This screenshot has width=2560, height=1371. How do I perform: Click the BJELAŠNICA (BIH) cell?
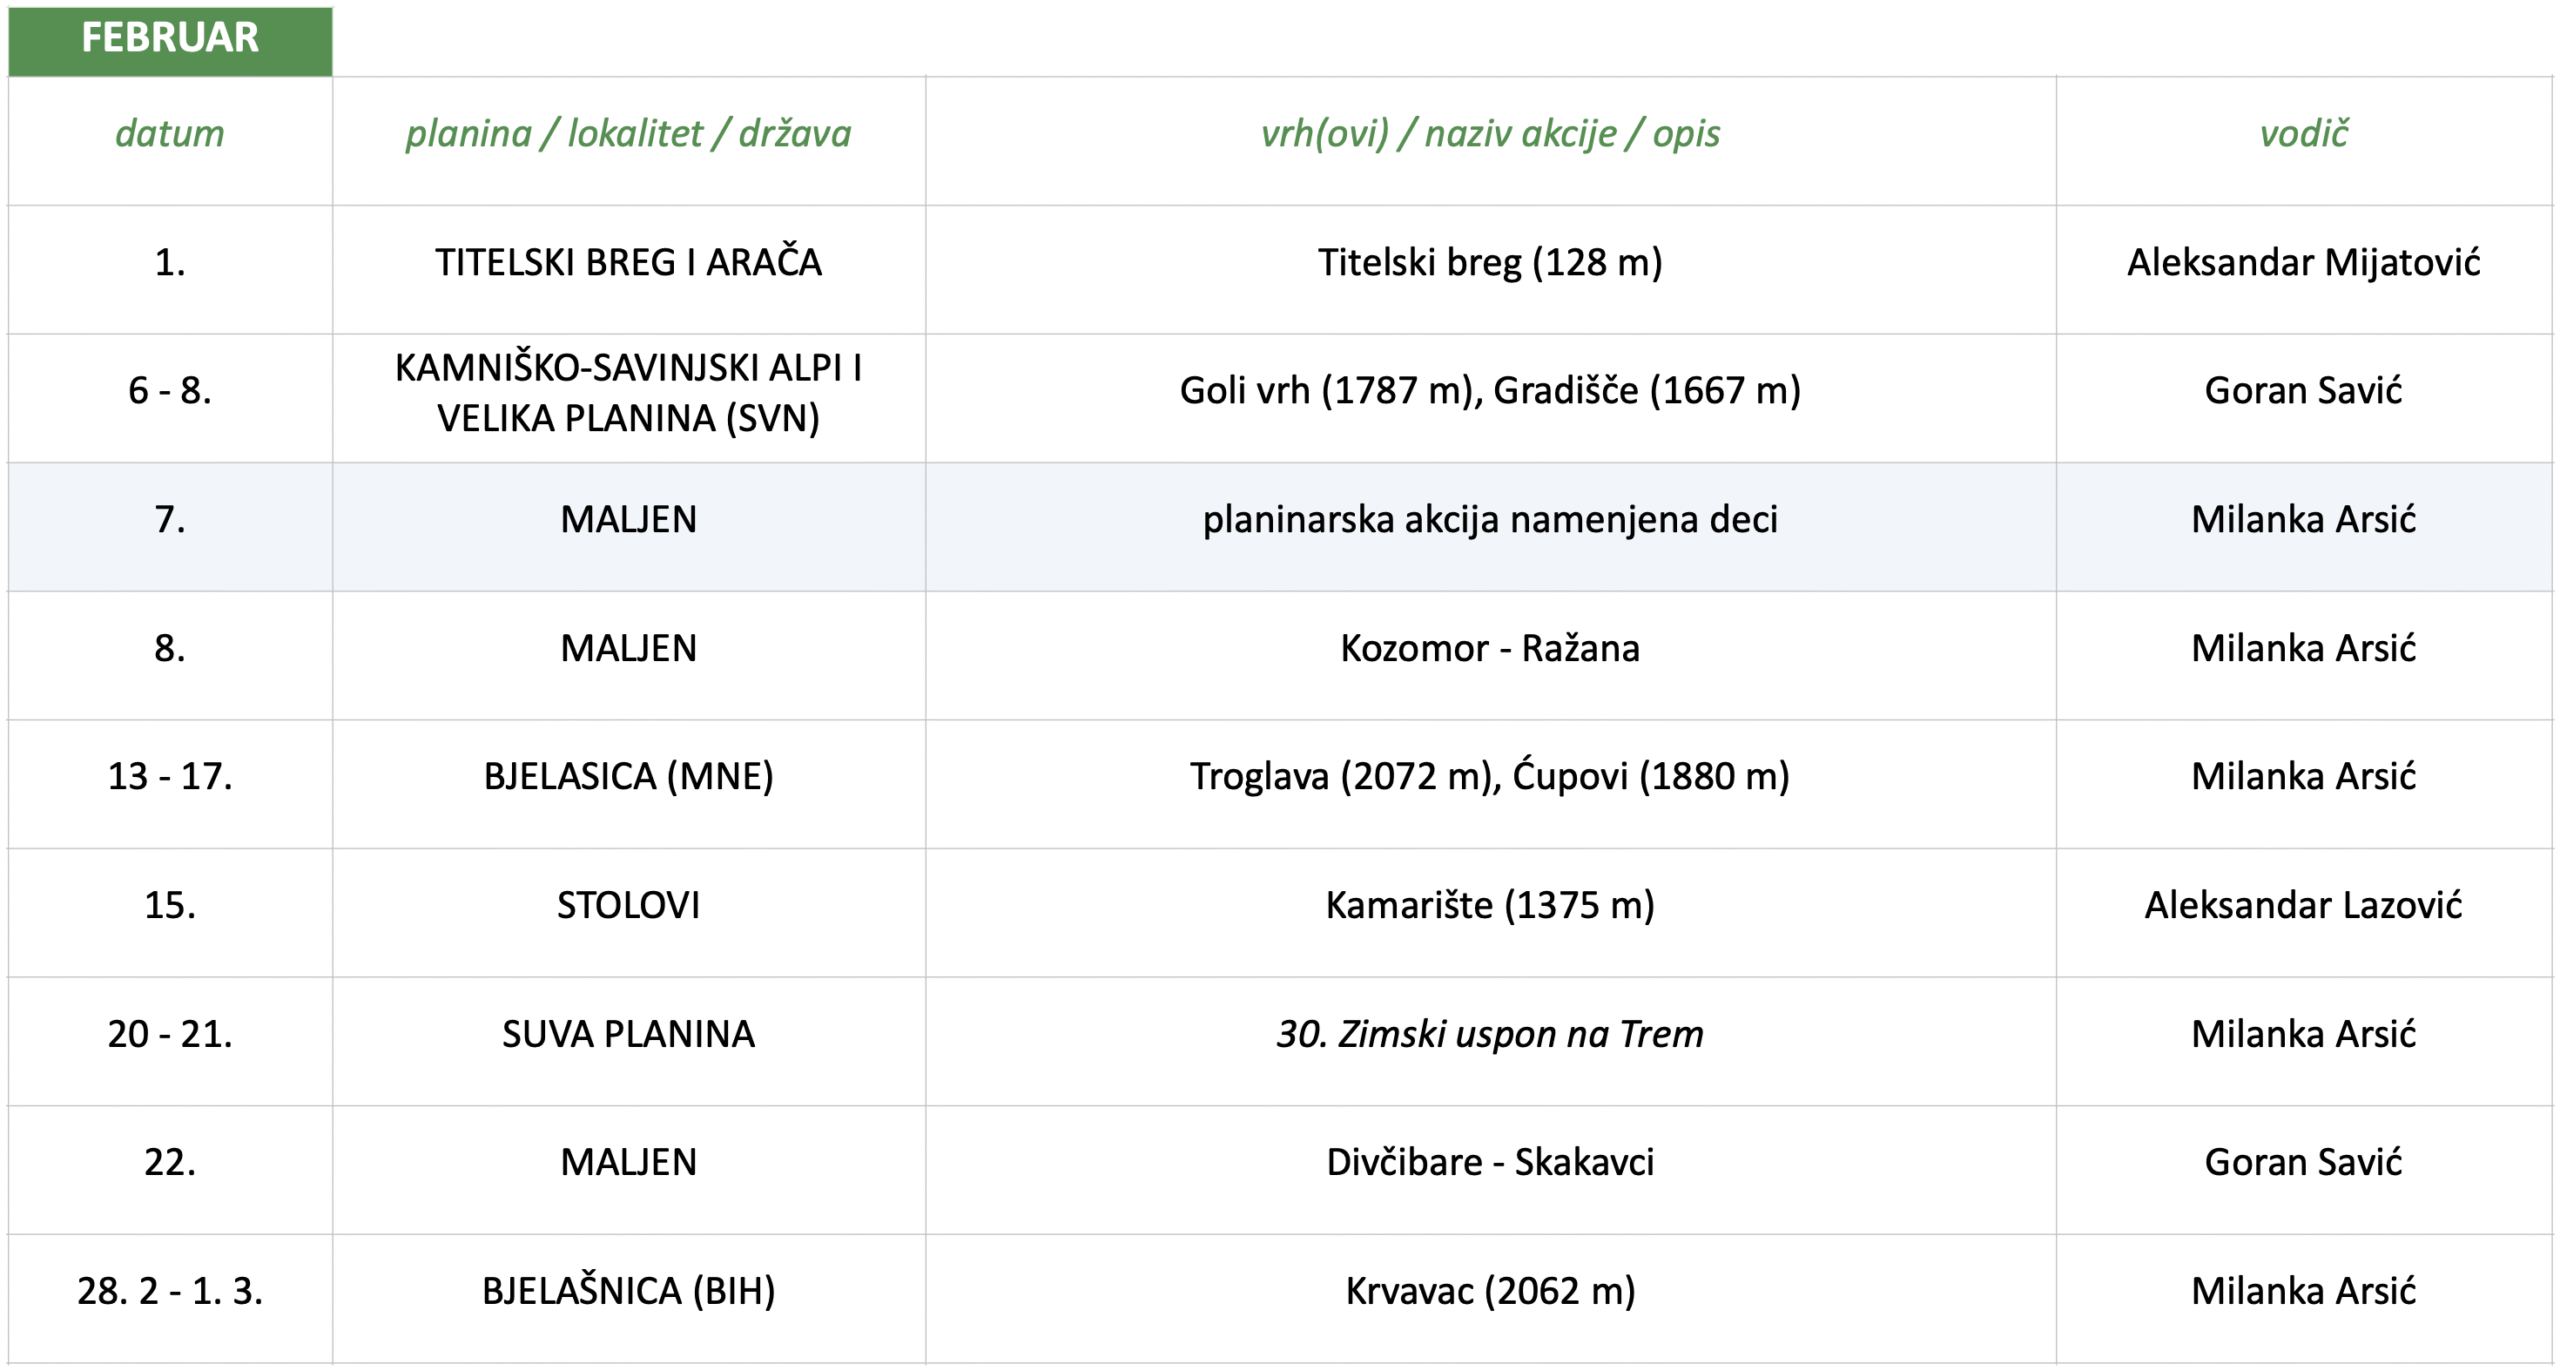(628, 1292)
